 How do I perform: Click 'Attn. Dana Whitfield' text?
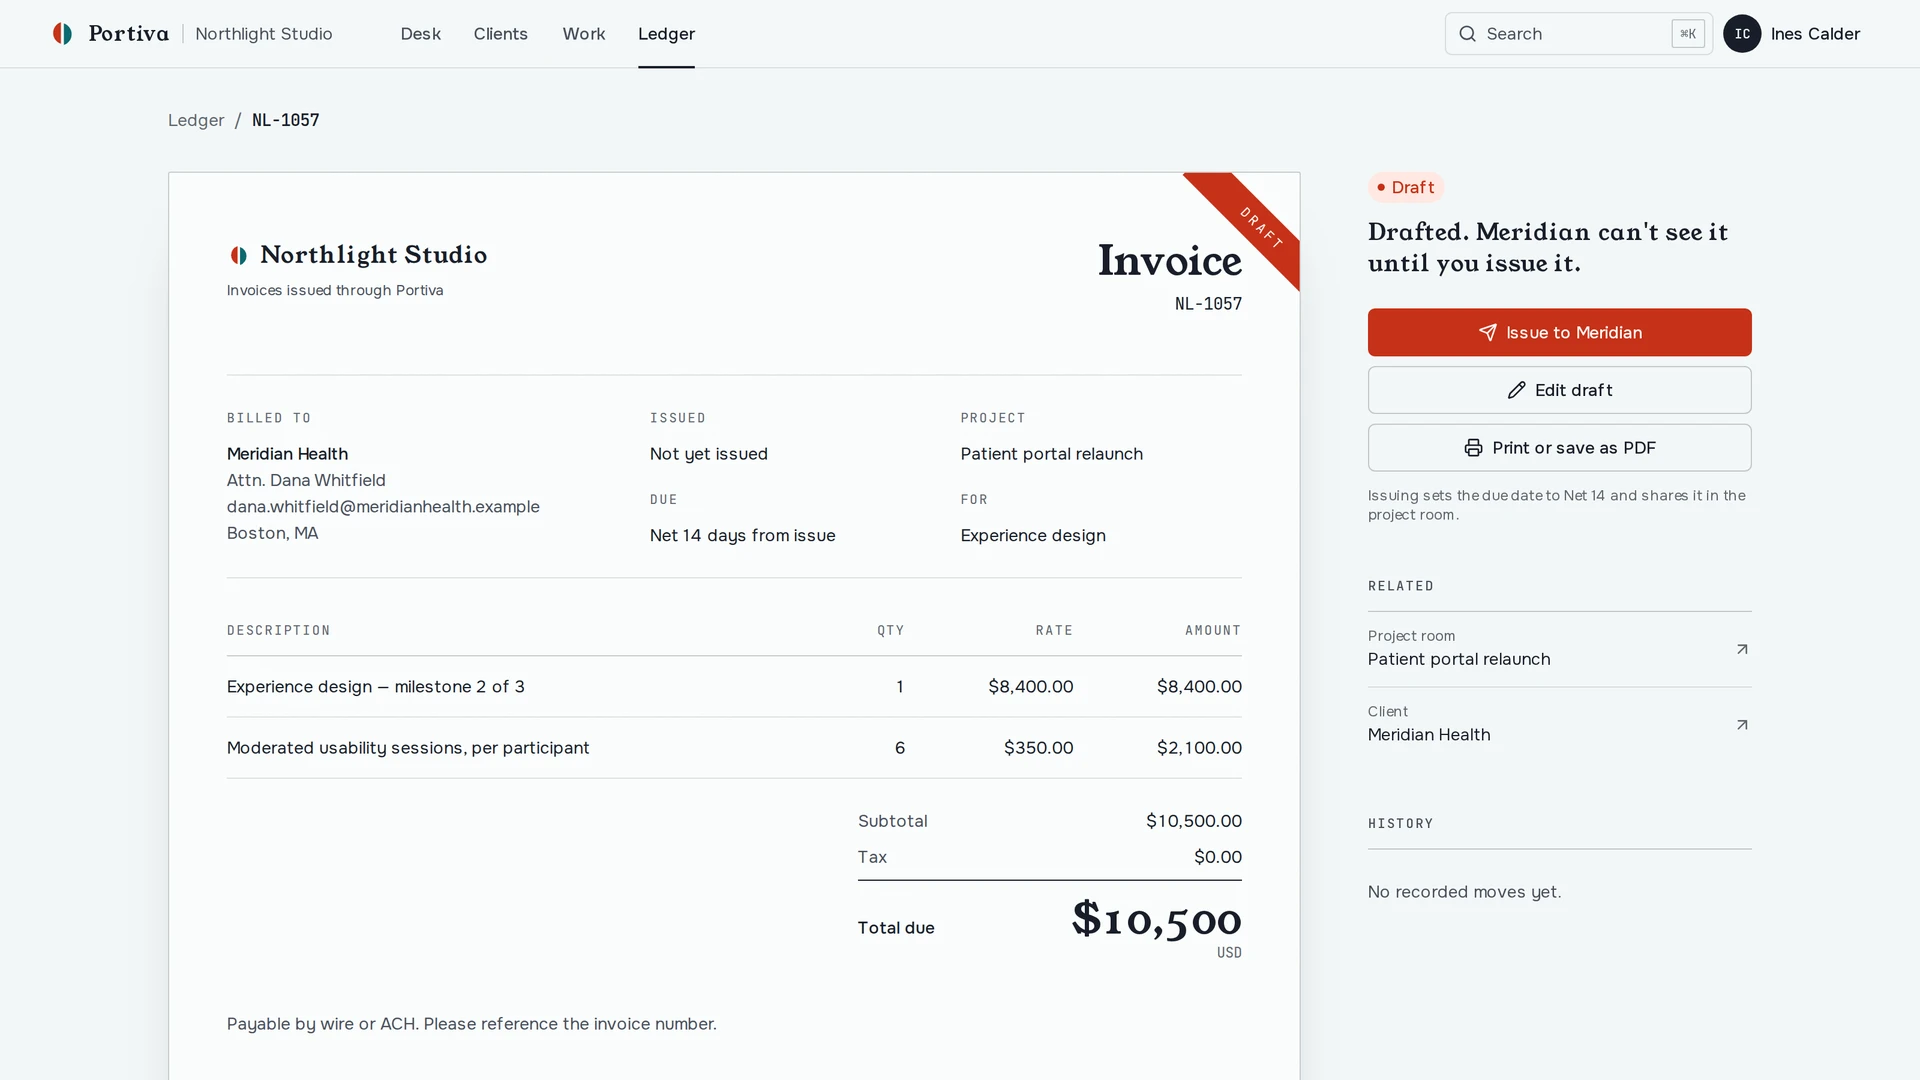[x=306, y=480]
